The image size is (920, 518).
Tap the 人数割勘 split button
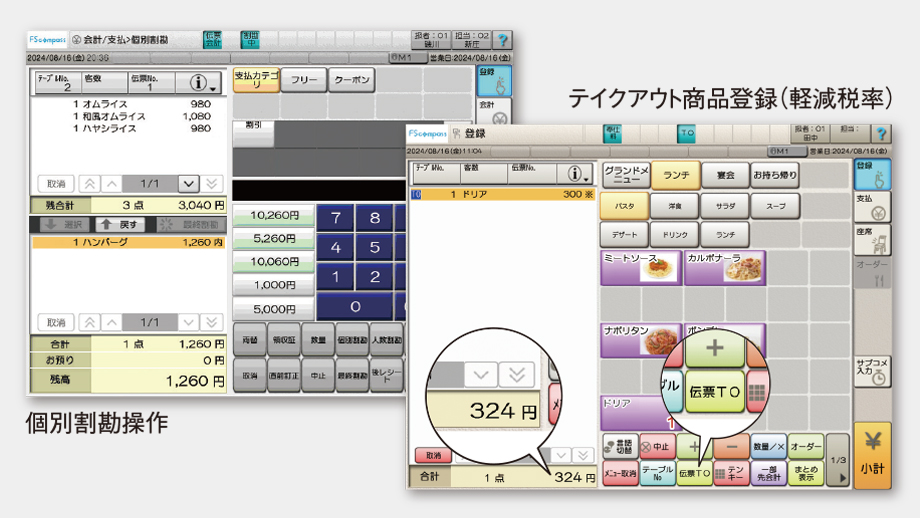(x=386, y=340)
